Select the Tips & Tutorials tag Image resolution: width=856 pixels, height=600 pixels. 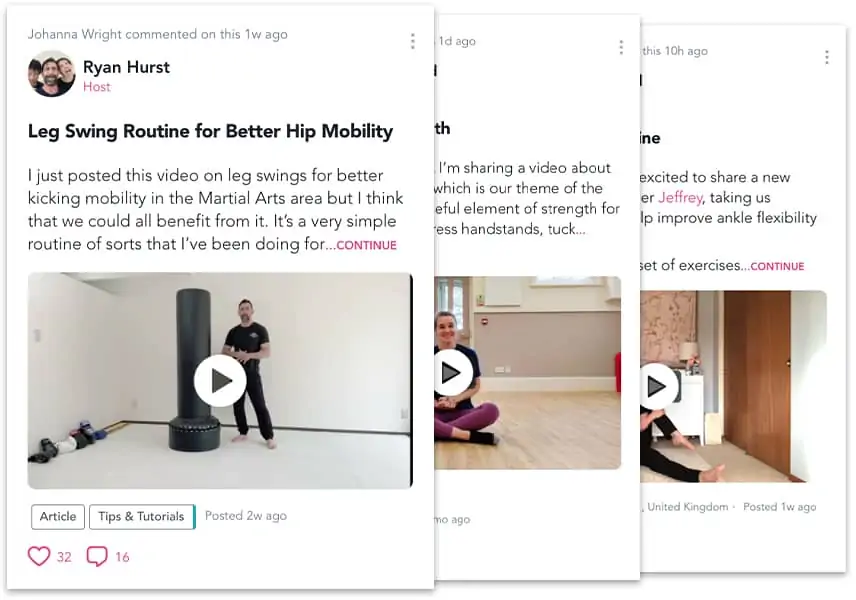(x=141, y=516)
